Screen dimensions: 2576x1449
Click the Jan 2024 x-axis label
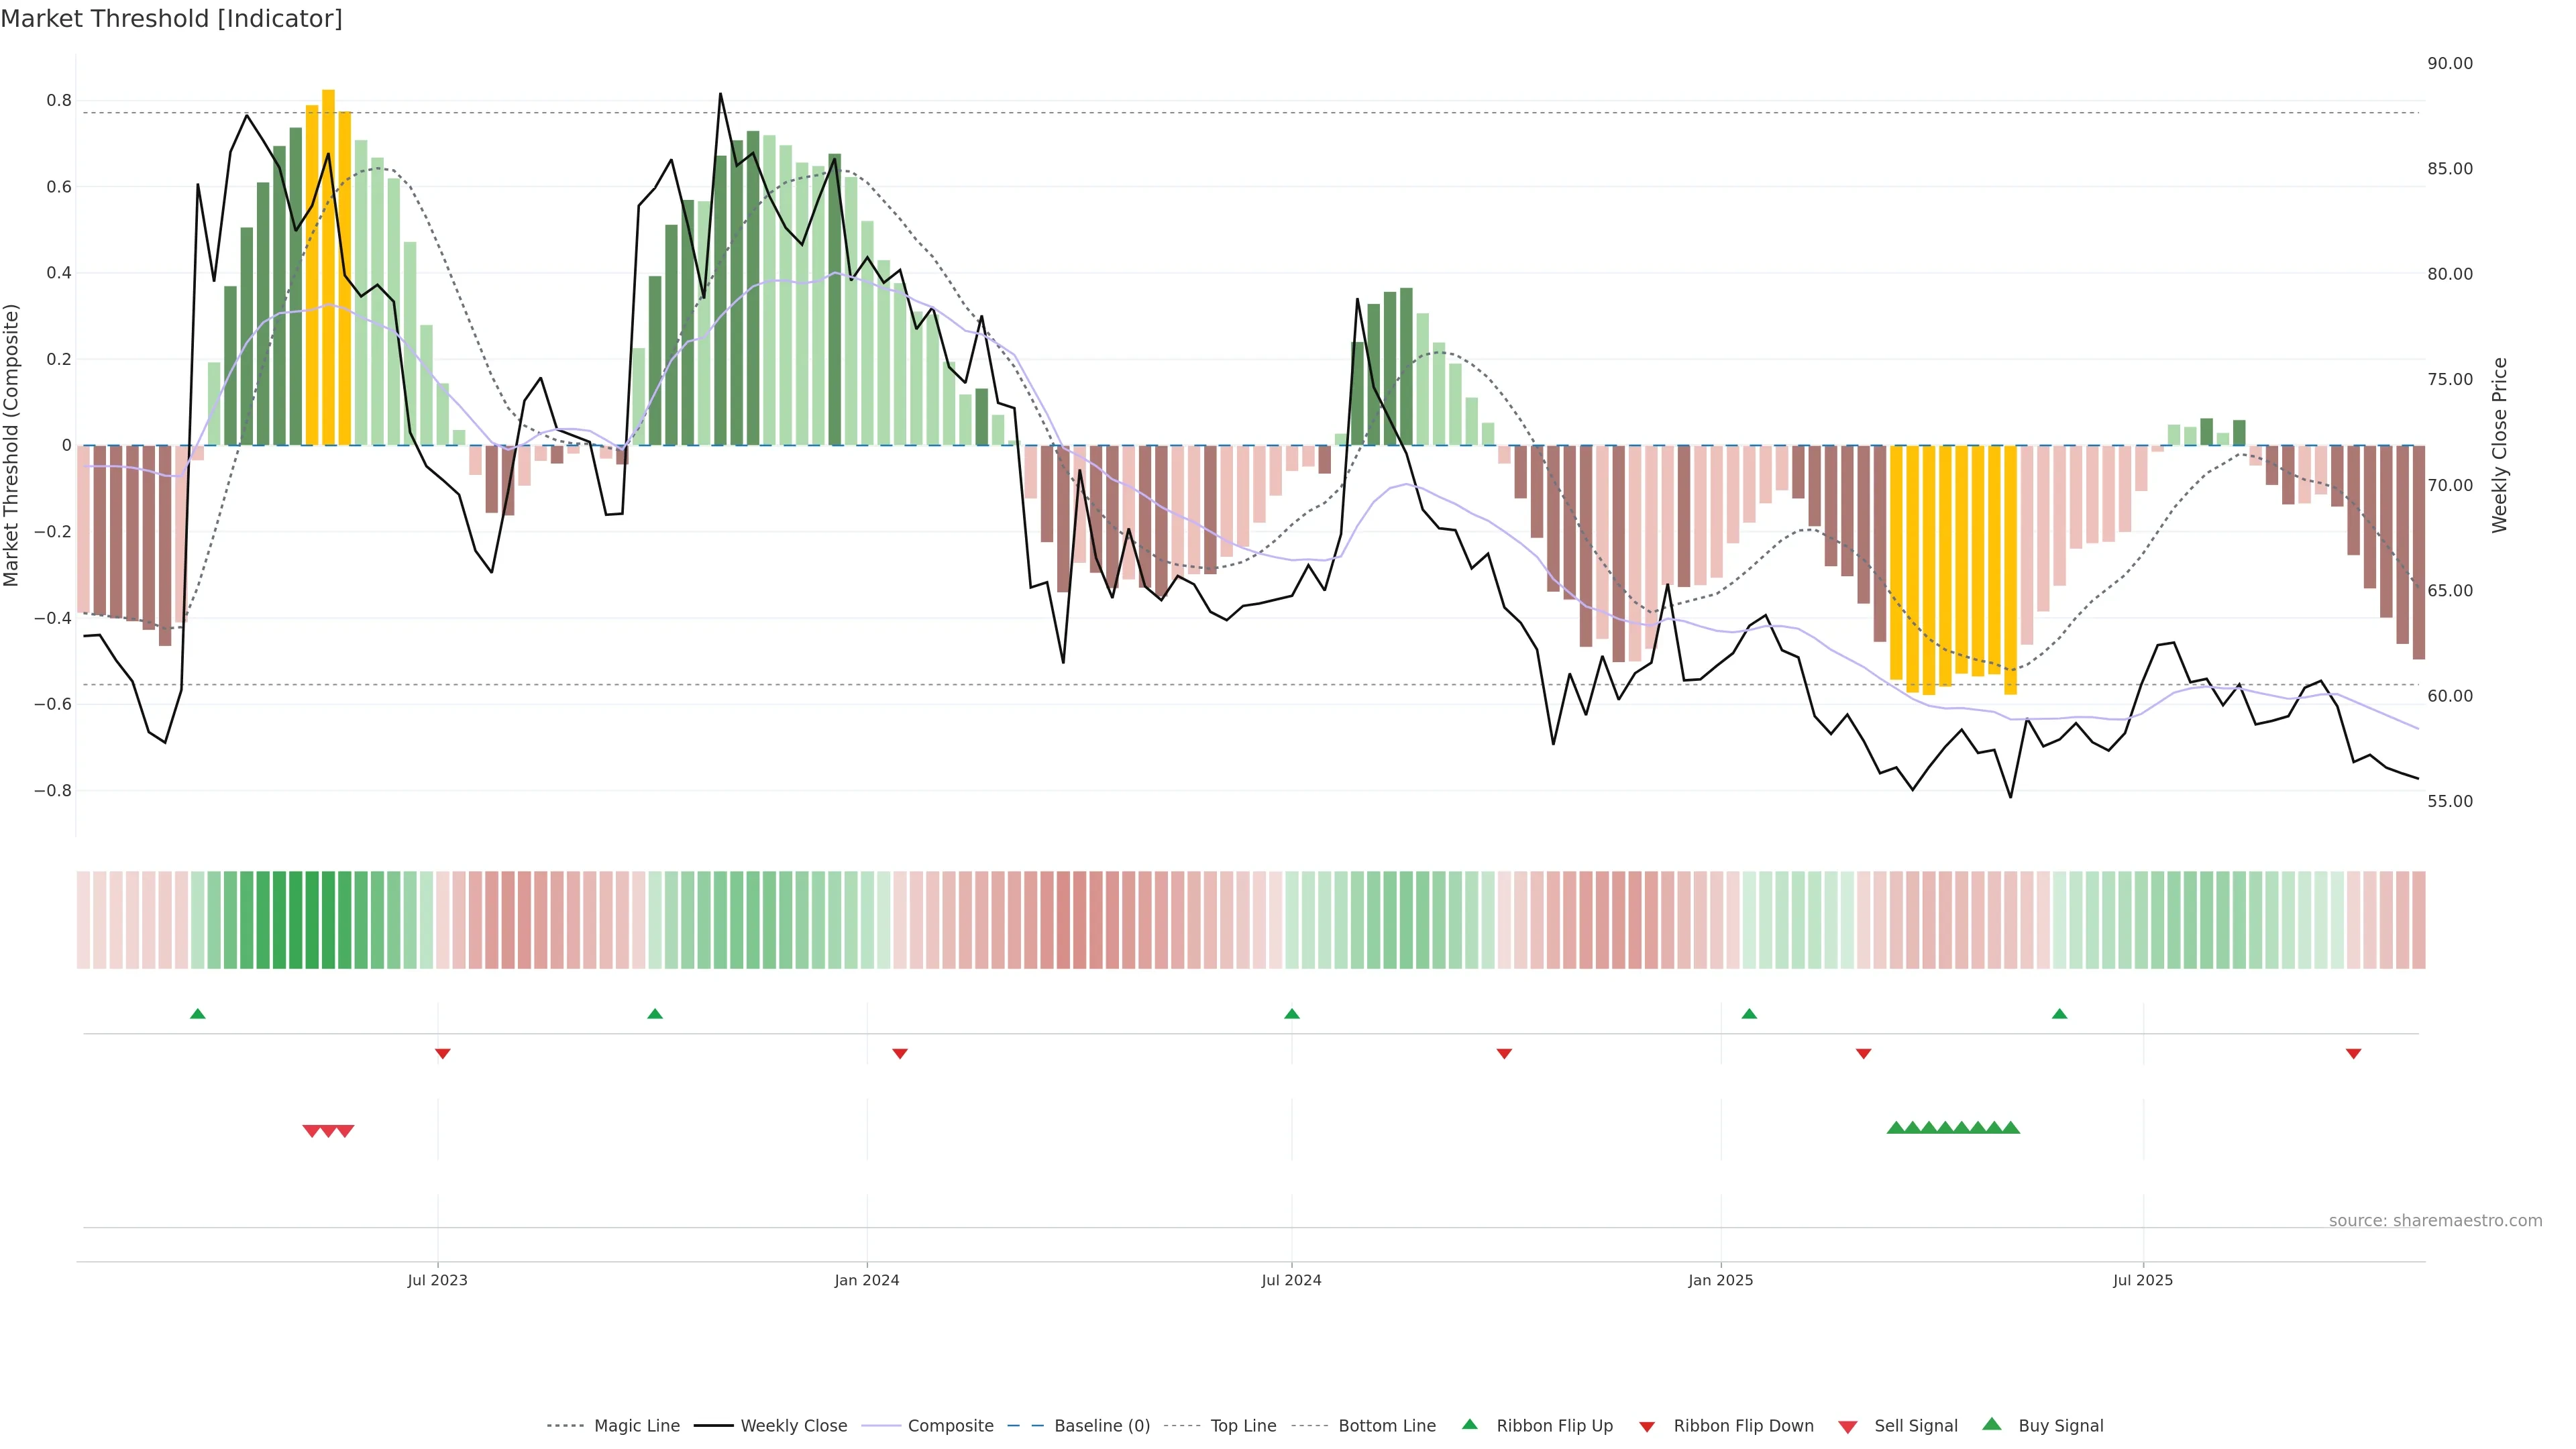pos(866,1280)
